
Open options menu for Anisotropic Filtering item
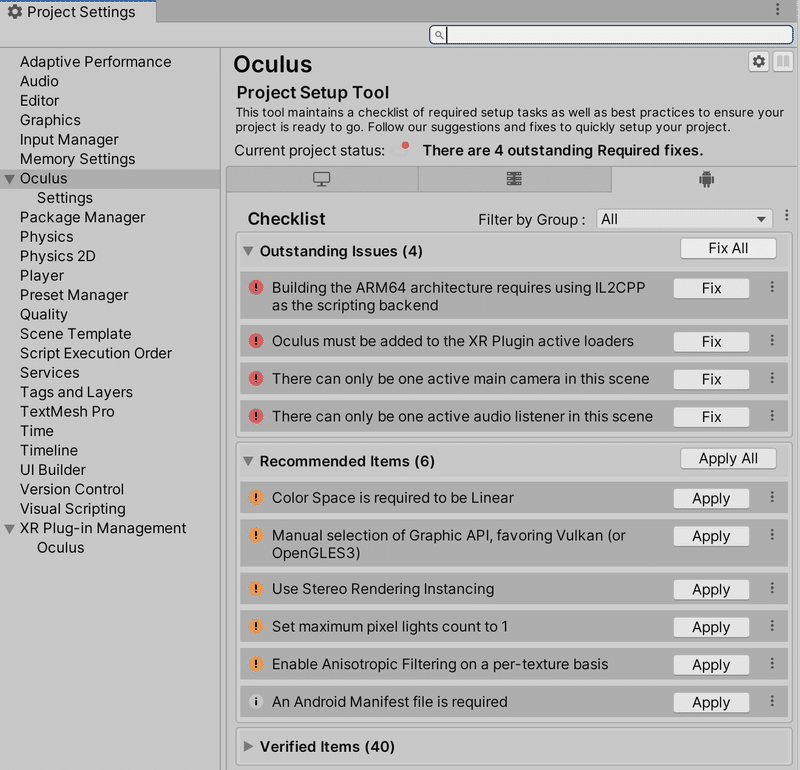tap(772, 663)
